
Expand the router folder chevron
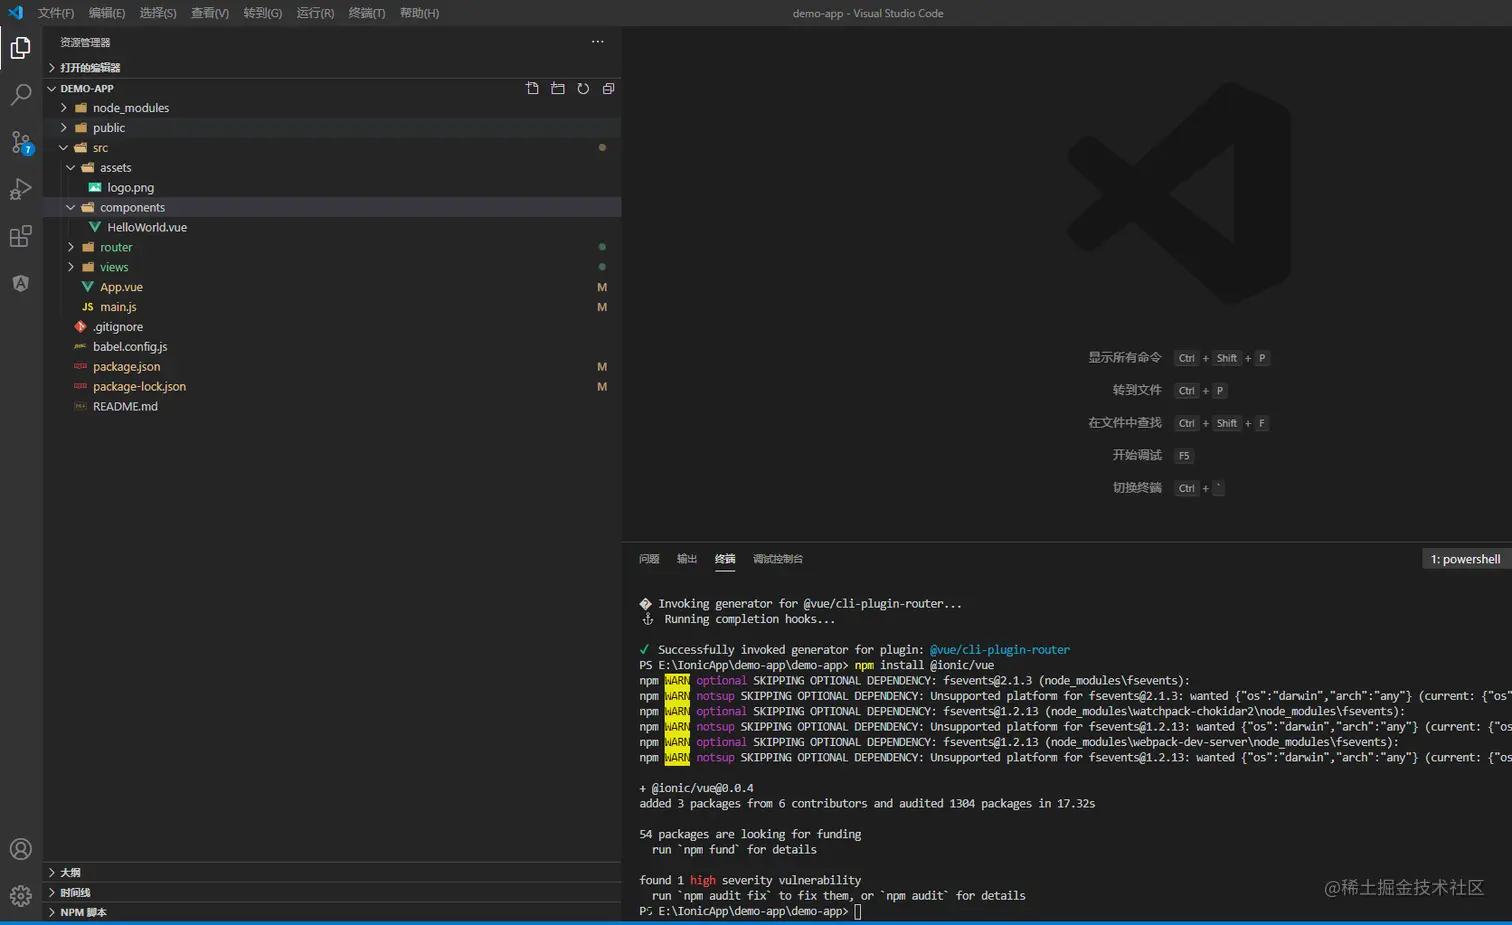pos(71,247)
